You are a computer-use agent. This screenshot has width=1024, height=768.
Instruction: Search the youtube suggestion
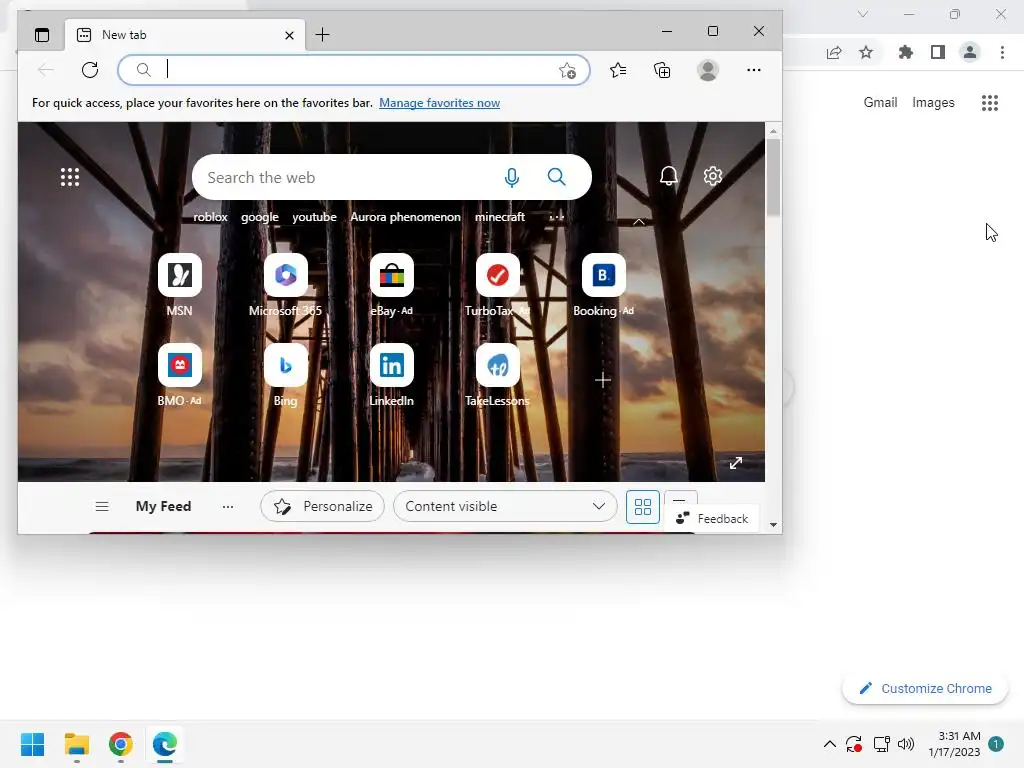[314, 217]
